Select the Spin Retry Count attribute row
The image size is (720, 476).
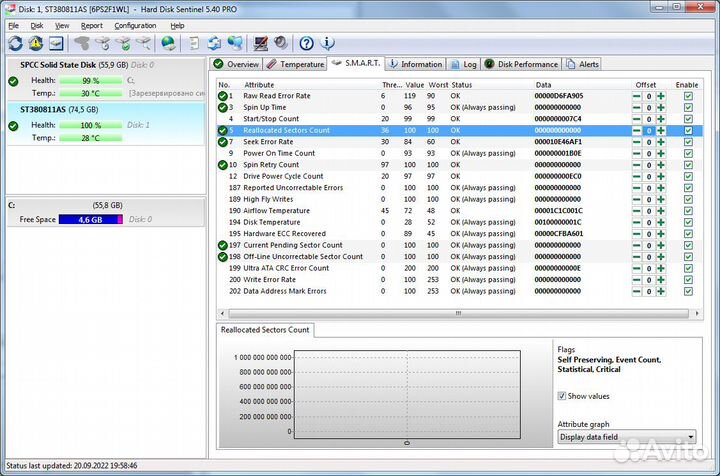tap(271, 165)
